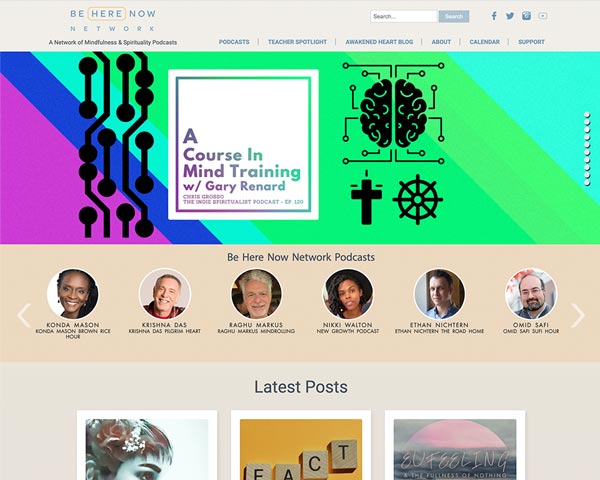
Task: Click the Search button
Action: coord(454,16)
